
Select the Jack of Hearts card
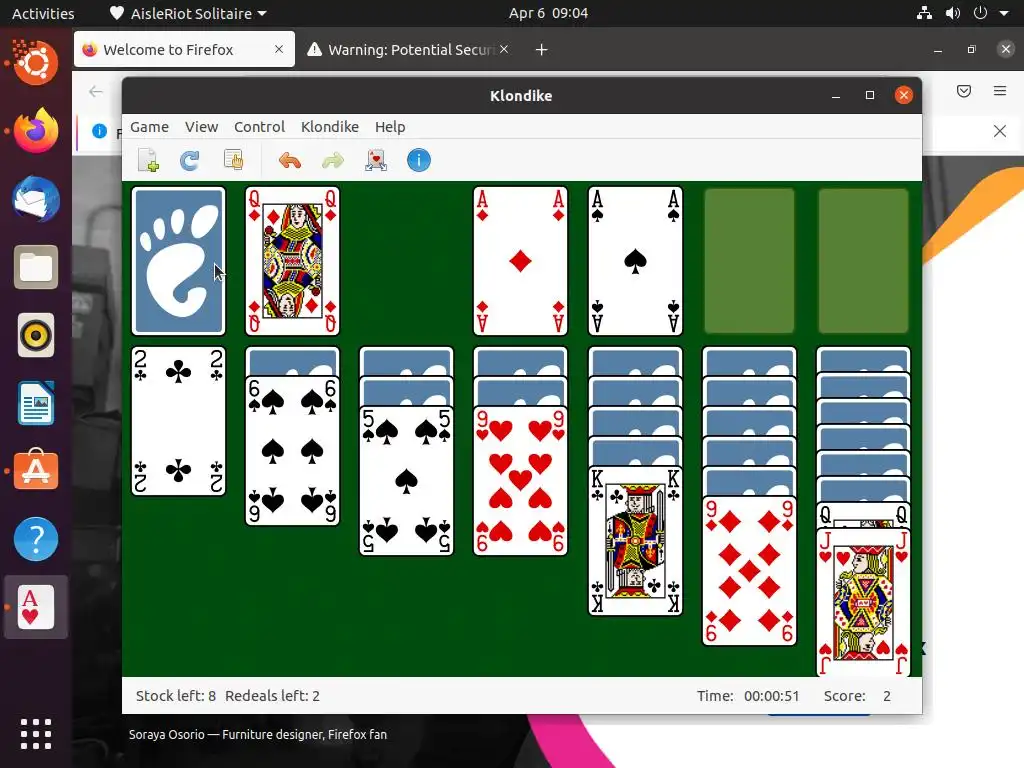[x=863, y=601]
